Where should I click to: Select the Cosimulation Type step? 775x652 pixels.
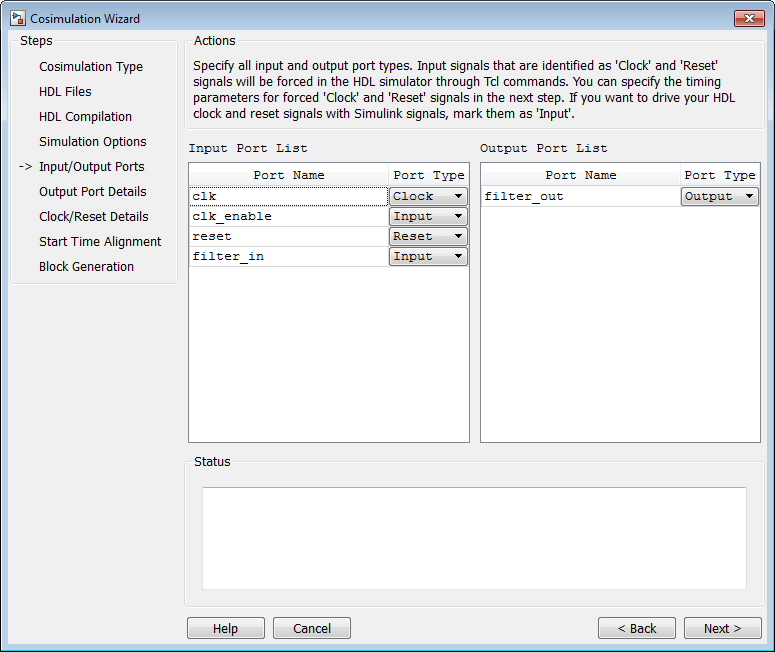[x=91, y=67]
